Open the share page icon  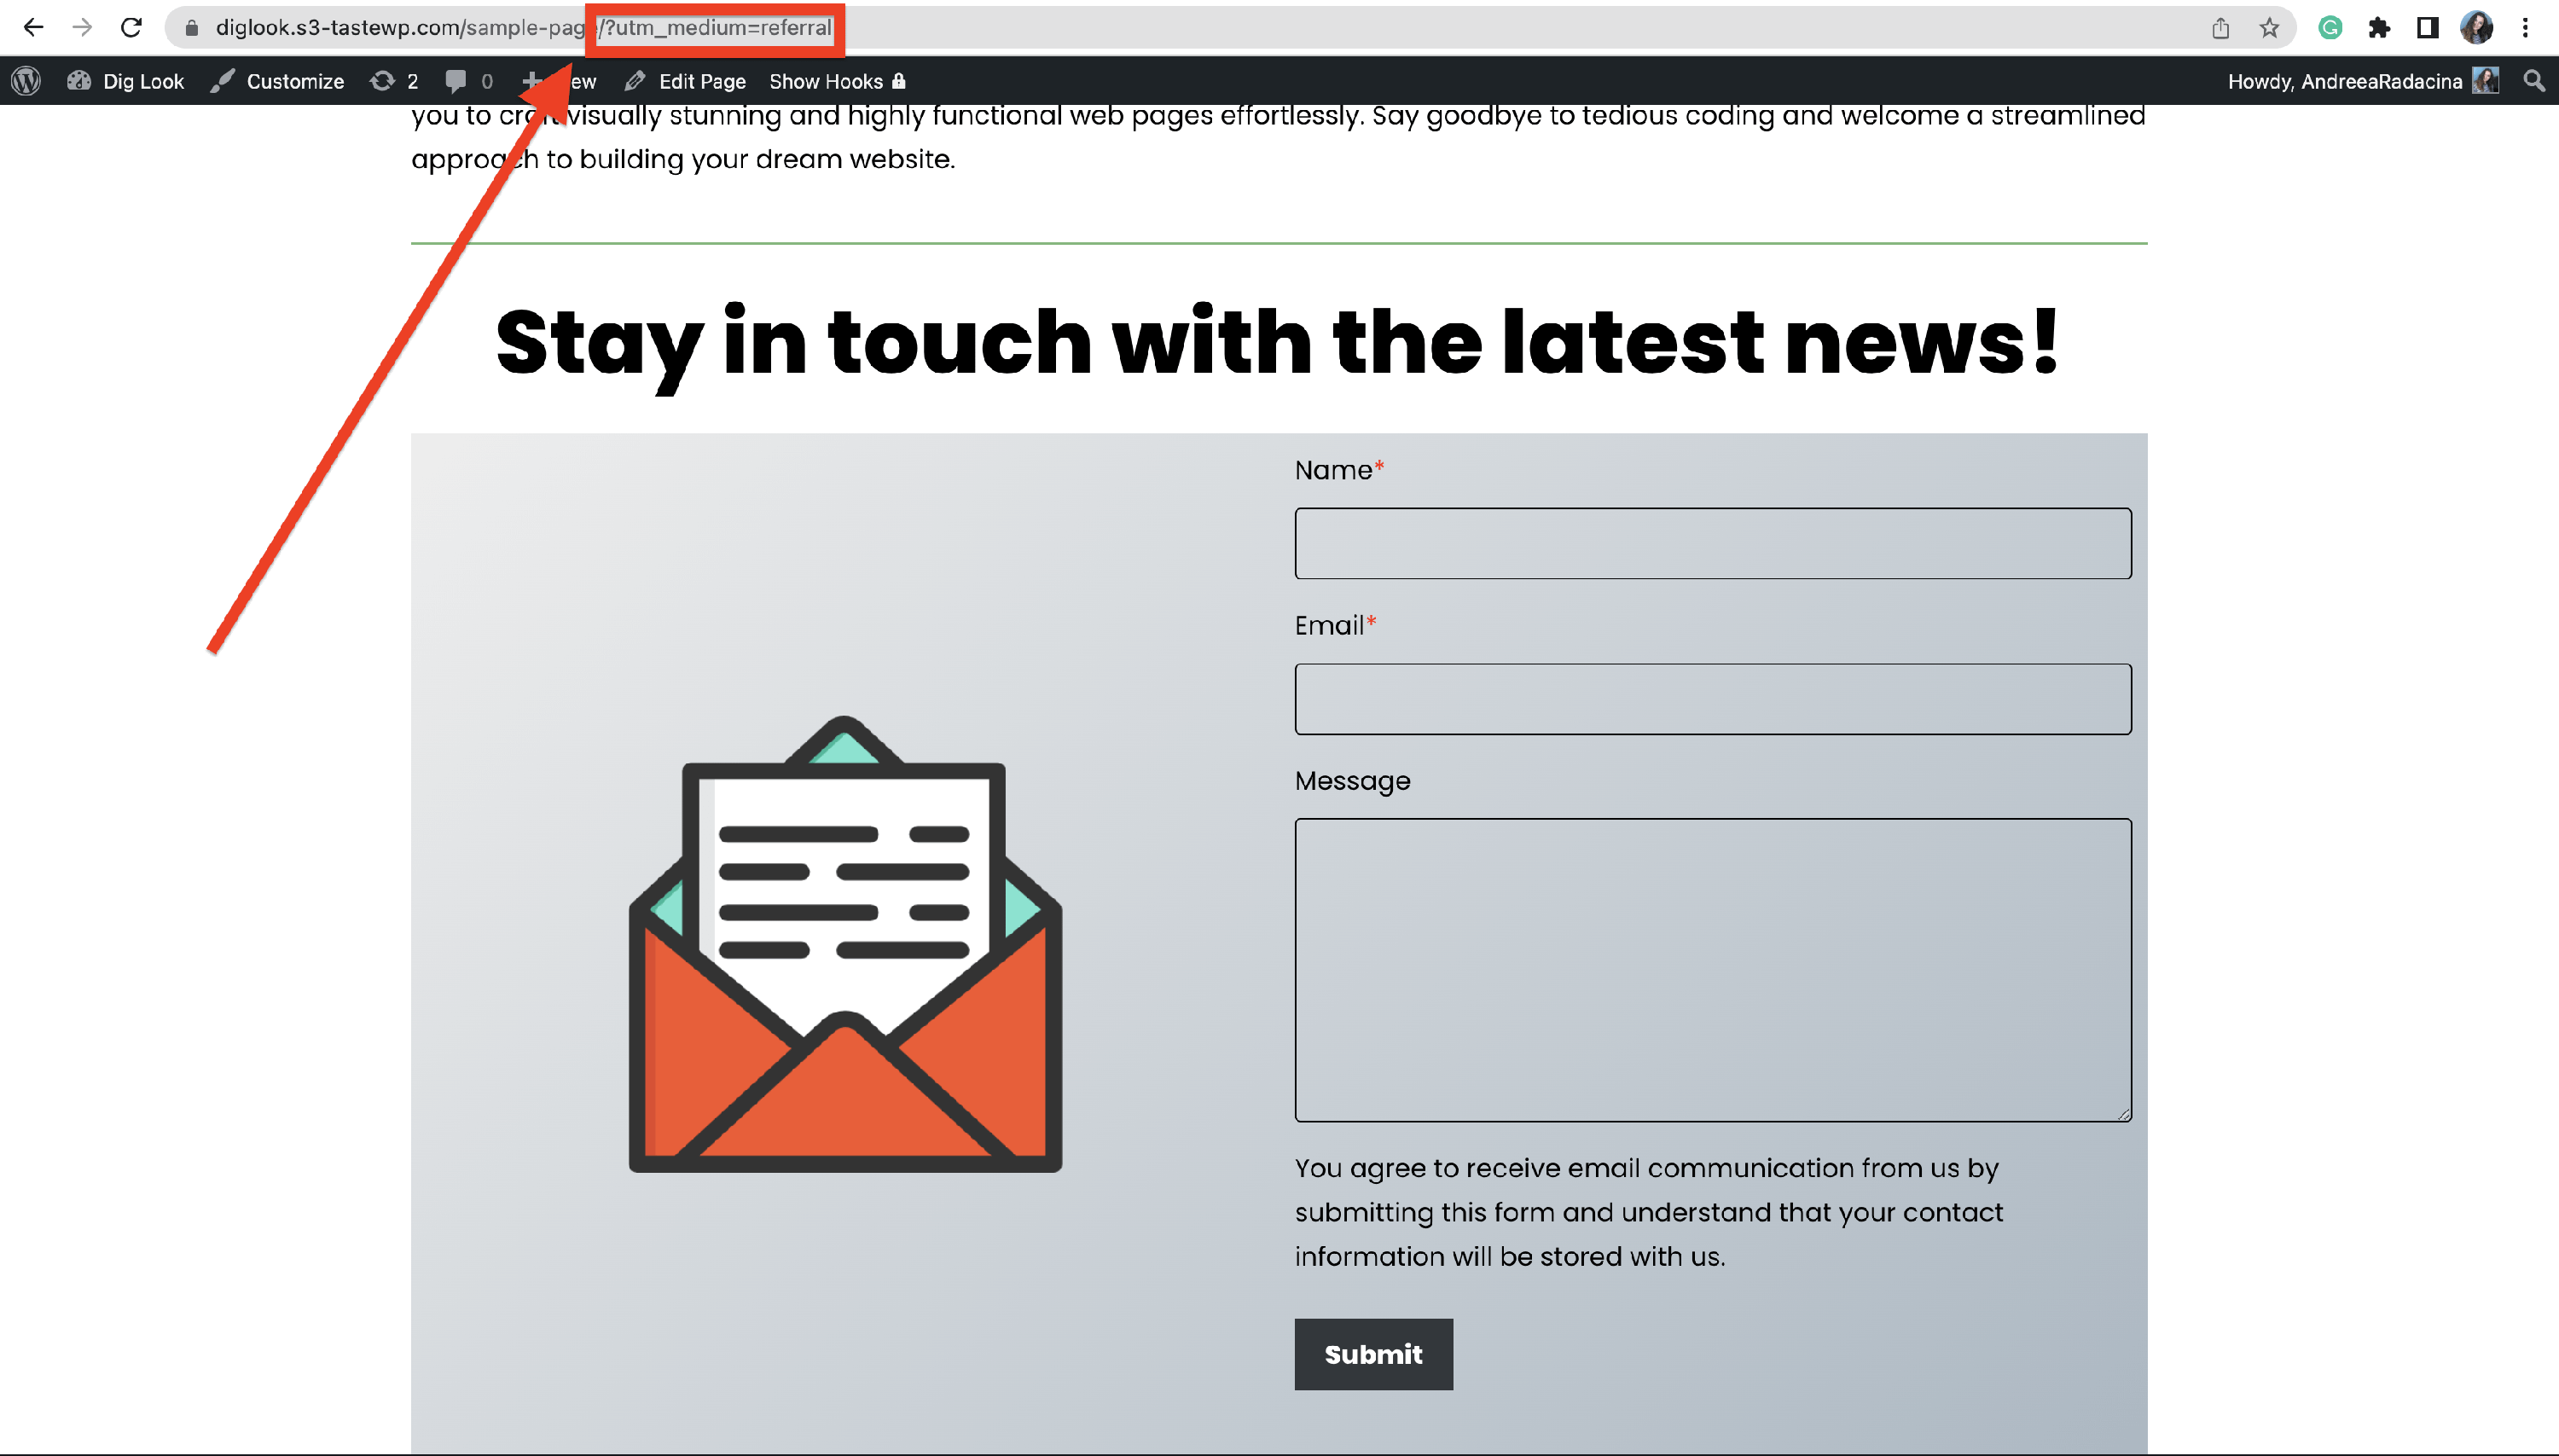pyautogui.click(x=2220, y=28)
